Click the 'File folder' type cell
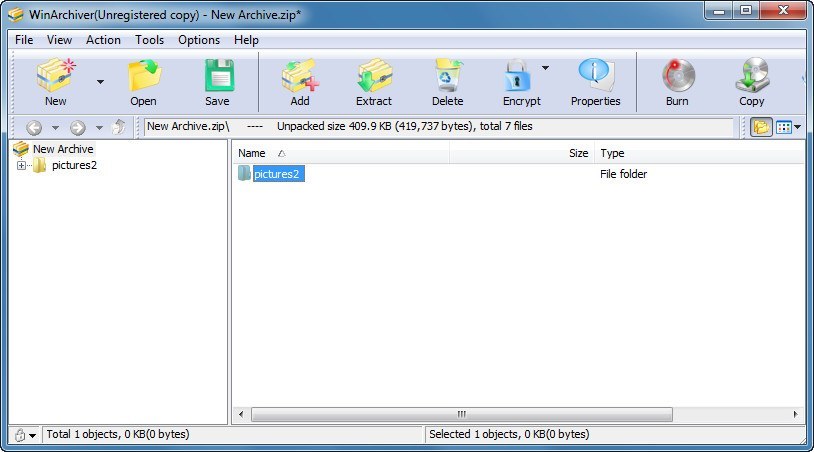 623,174
